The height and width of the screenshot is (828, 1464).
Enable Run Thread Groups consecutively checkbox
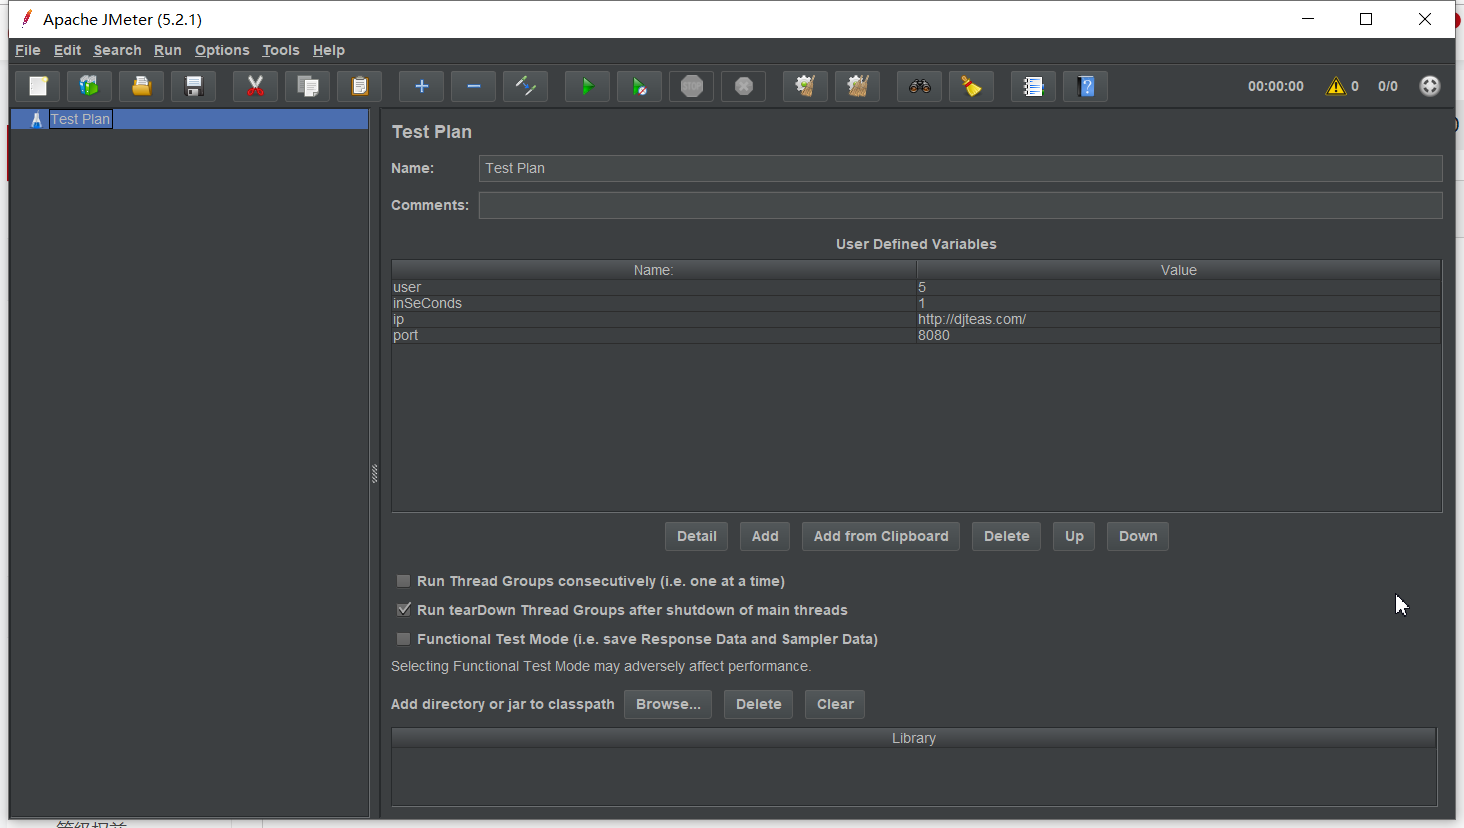pos(404,581)
